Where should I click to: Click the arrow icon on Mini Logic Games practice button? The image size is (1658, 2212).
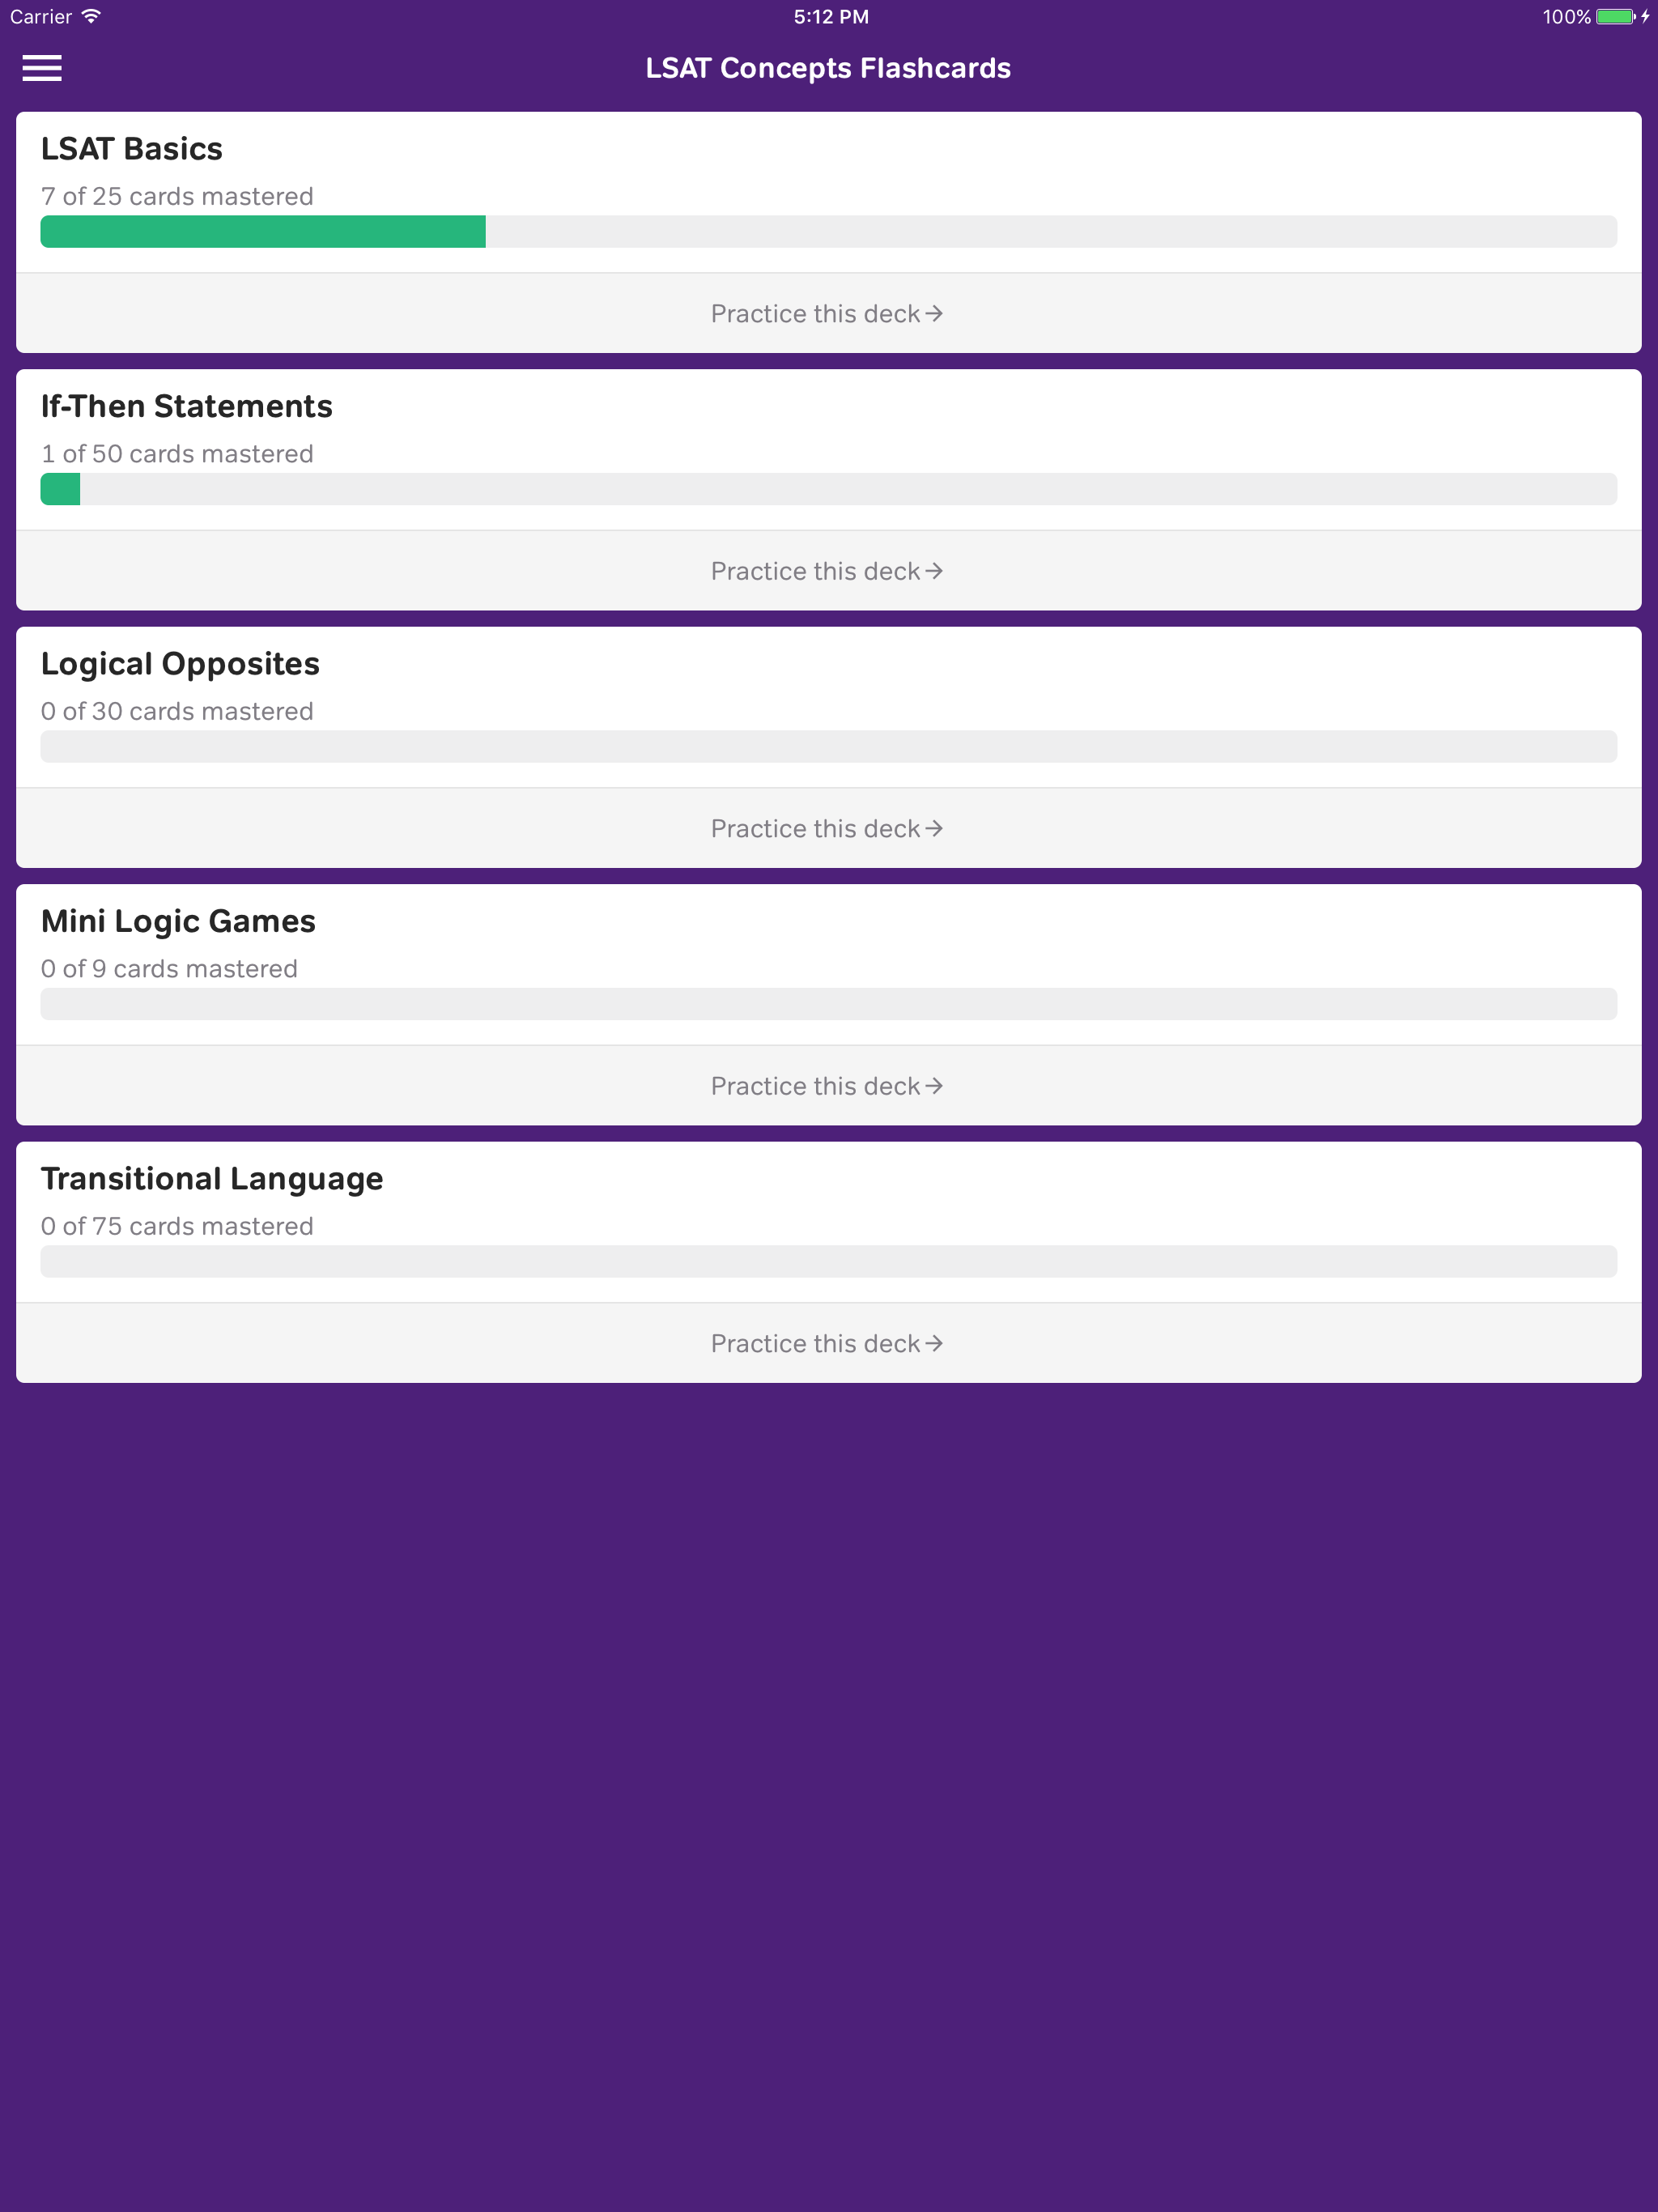click(936, 1085)
